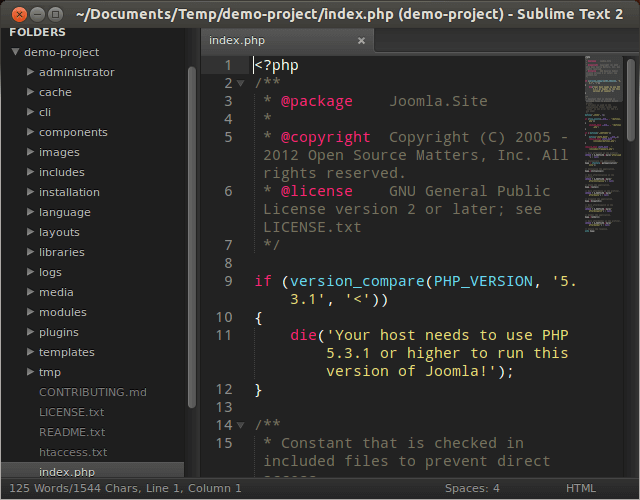Close the Sublime Text window
640x500 pixels.
point(19,15)
